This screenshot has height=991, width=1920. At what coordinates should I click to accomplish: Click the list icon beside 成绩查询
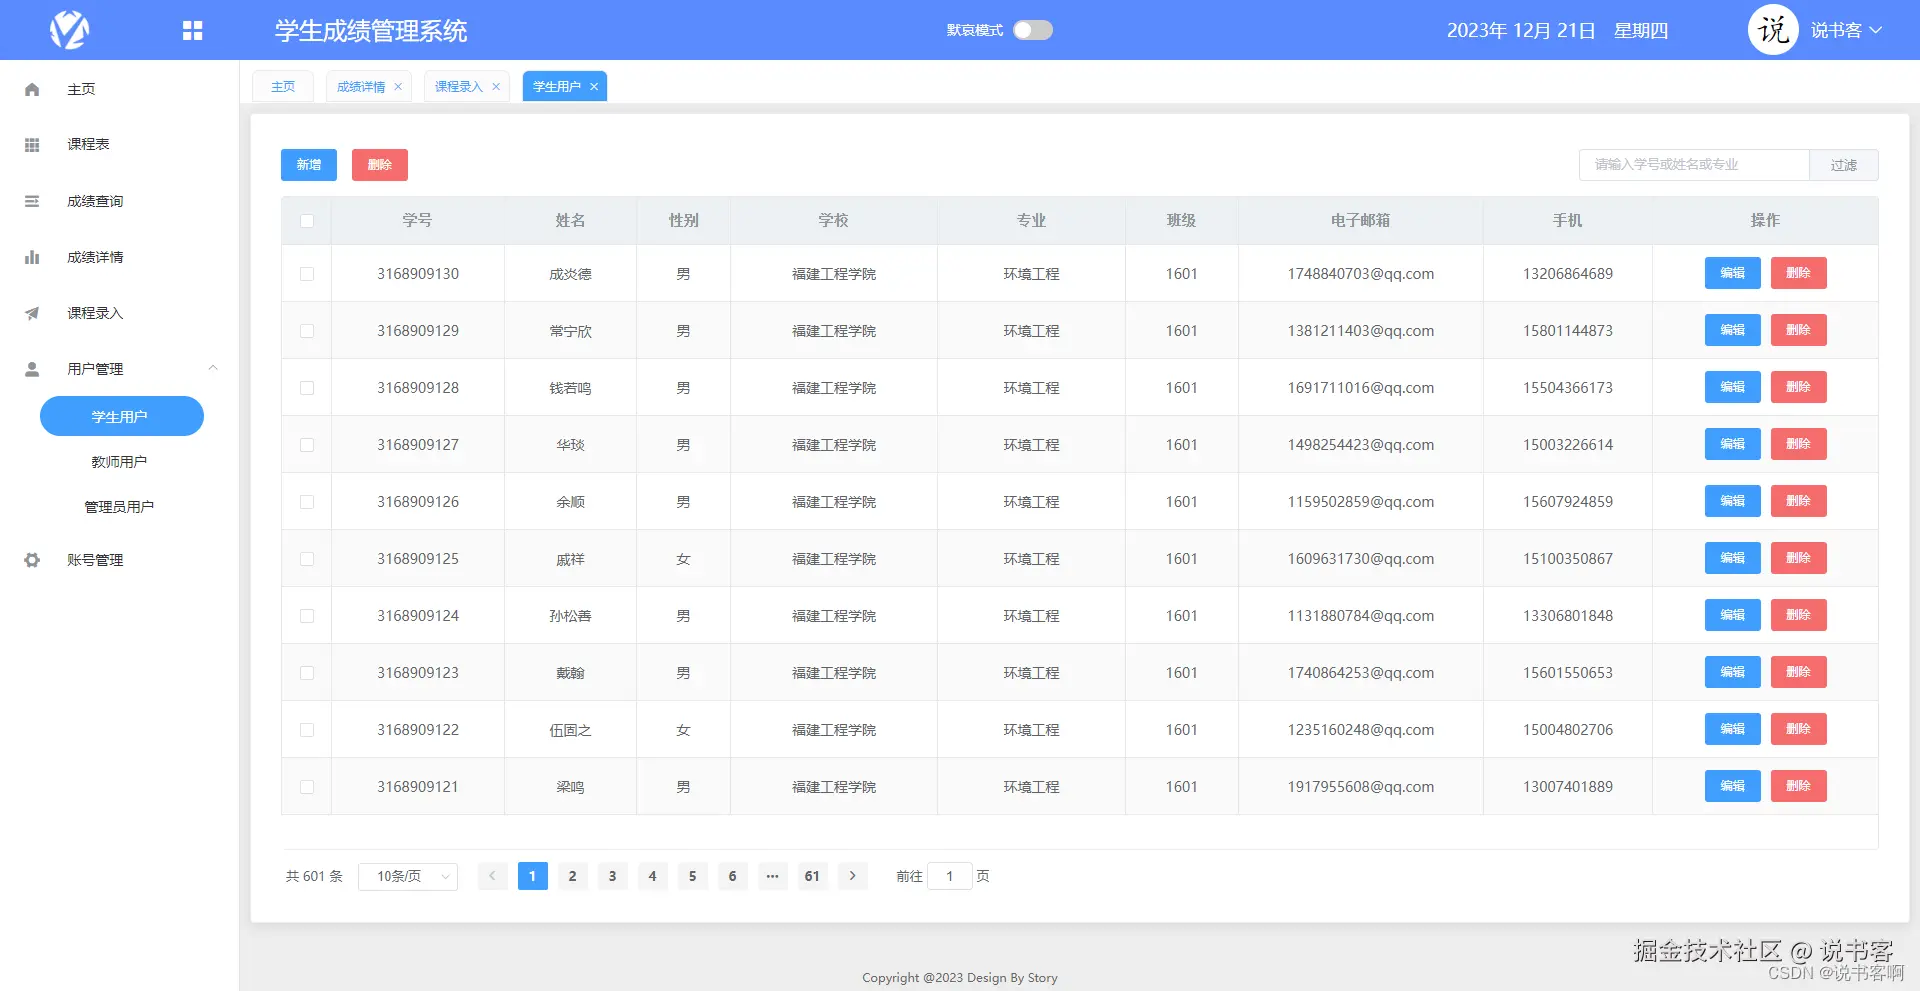click(32, 201)
